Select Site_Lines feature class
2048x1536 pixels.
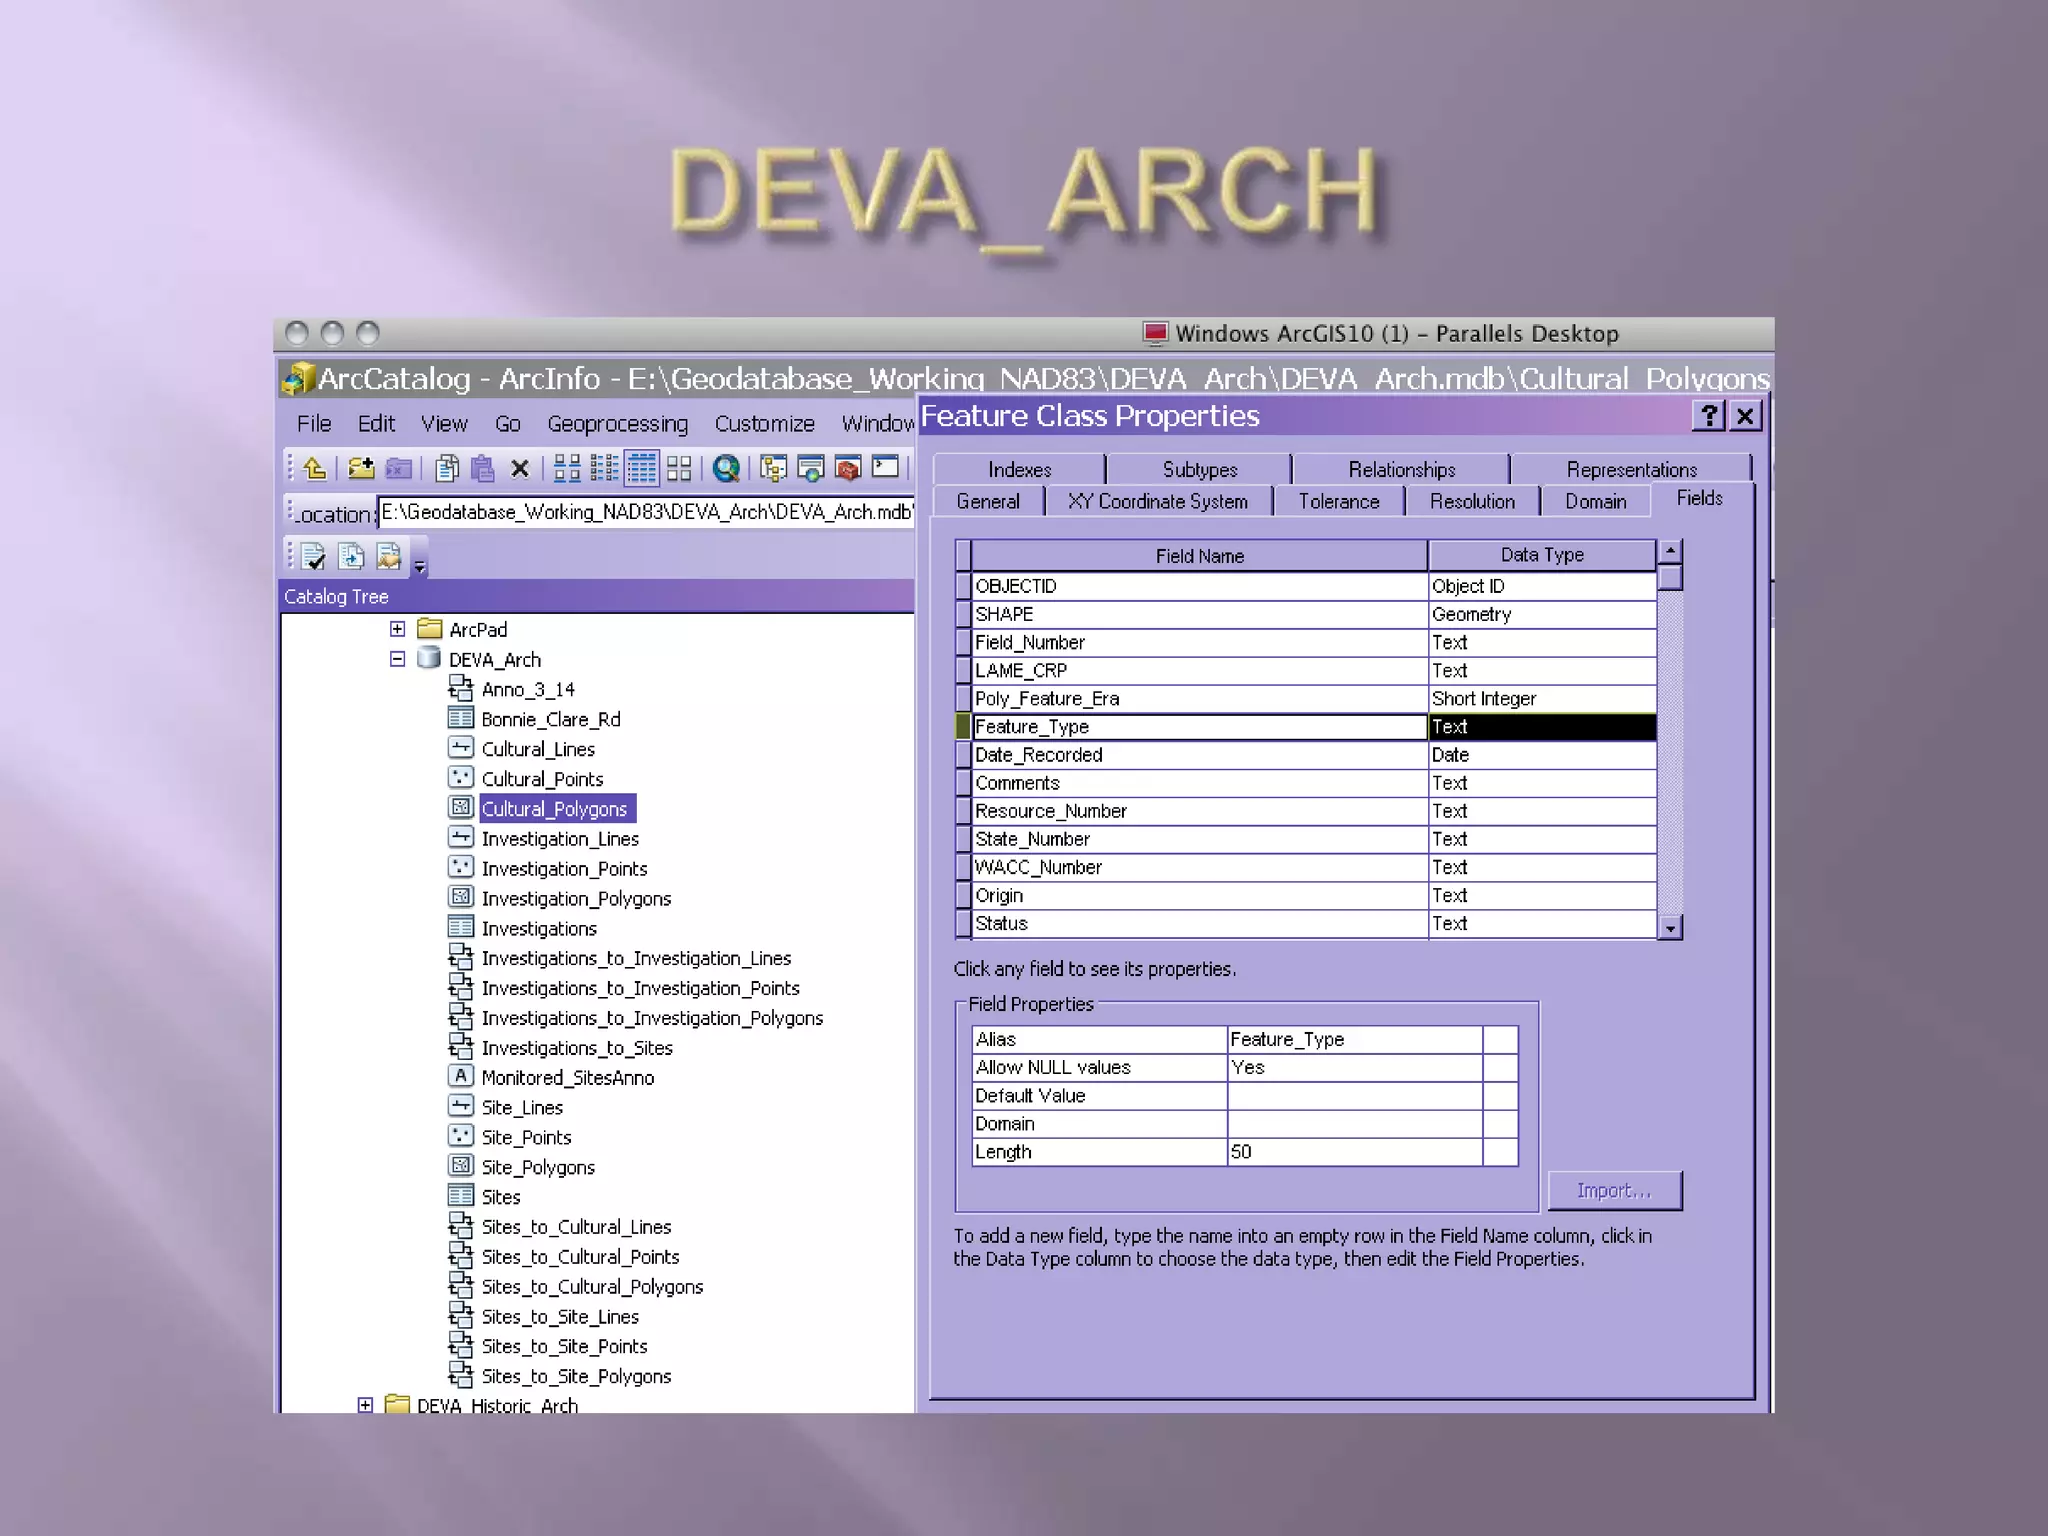(x=522, y=1107)
